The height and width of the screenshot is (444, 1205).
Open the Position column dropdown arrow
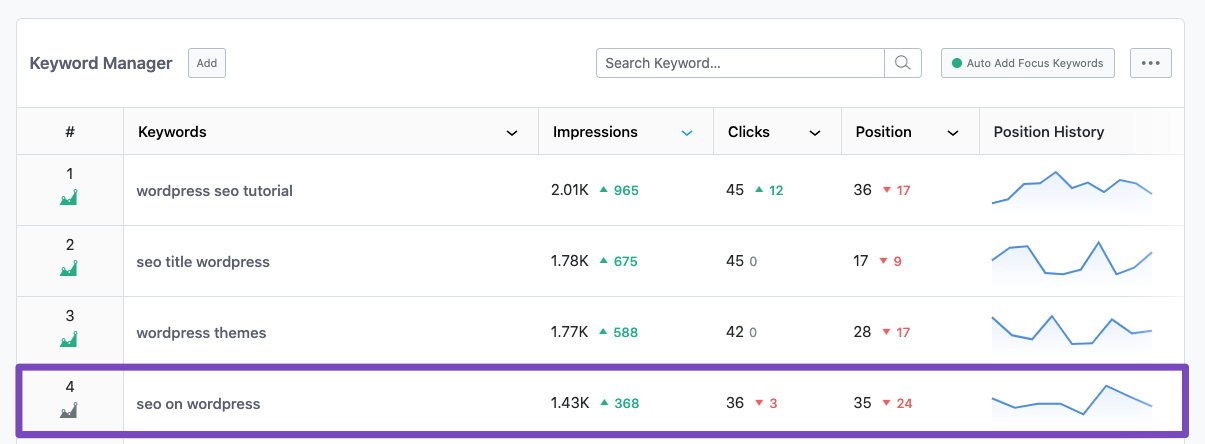953,133
